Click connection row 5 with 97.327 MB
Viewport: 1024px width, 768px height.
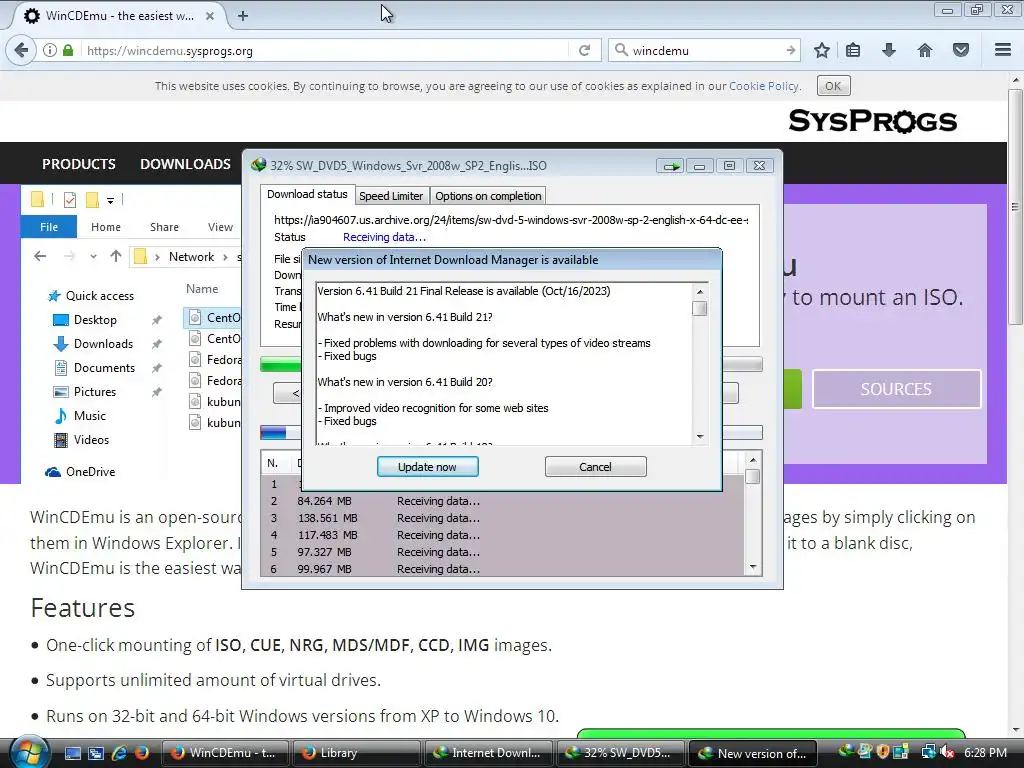502,552
